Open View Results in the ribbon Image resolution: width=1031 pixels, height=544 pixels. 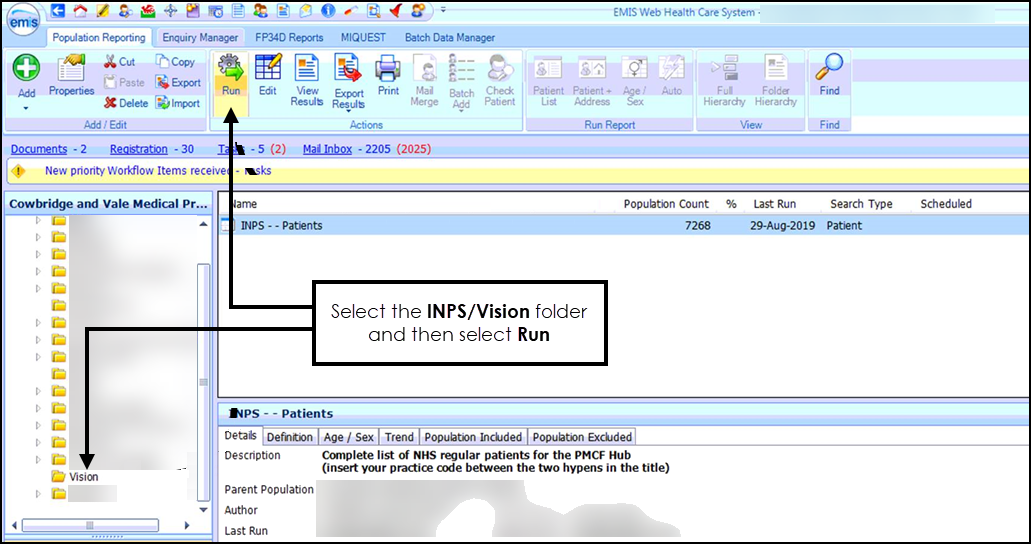[306, 81]
